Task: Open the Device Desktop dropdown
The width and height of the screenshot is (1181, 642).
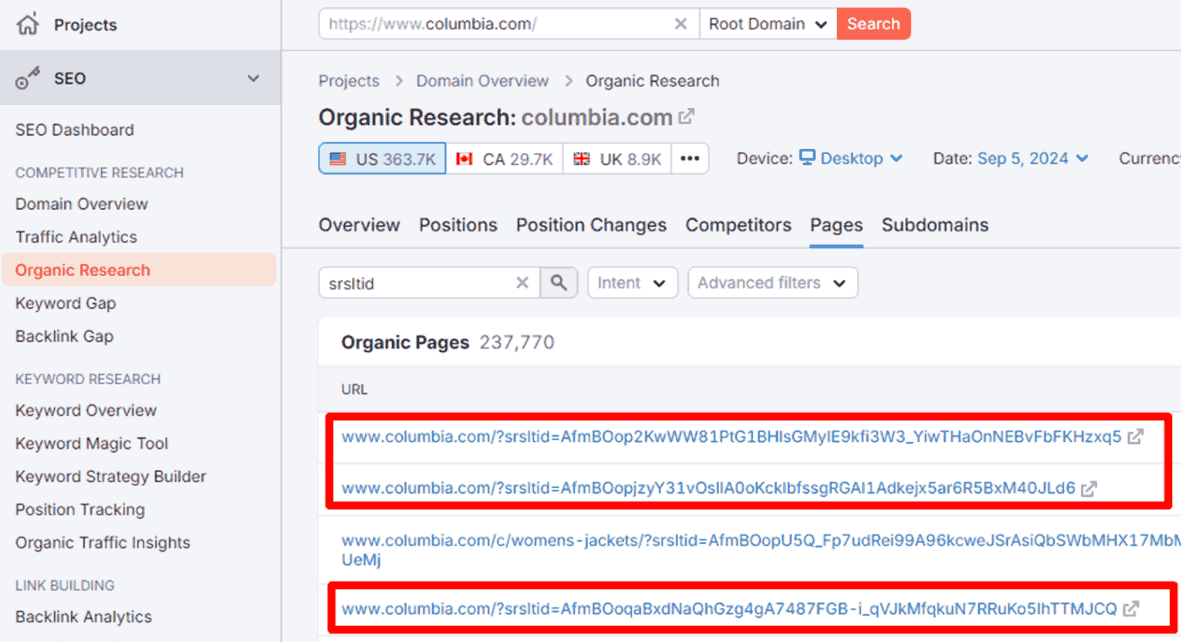Action: 851,158
